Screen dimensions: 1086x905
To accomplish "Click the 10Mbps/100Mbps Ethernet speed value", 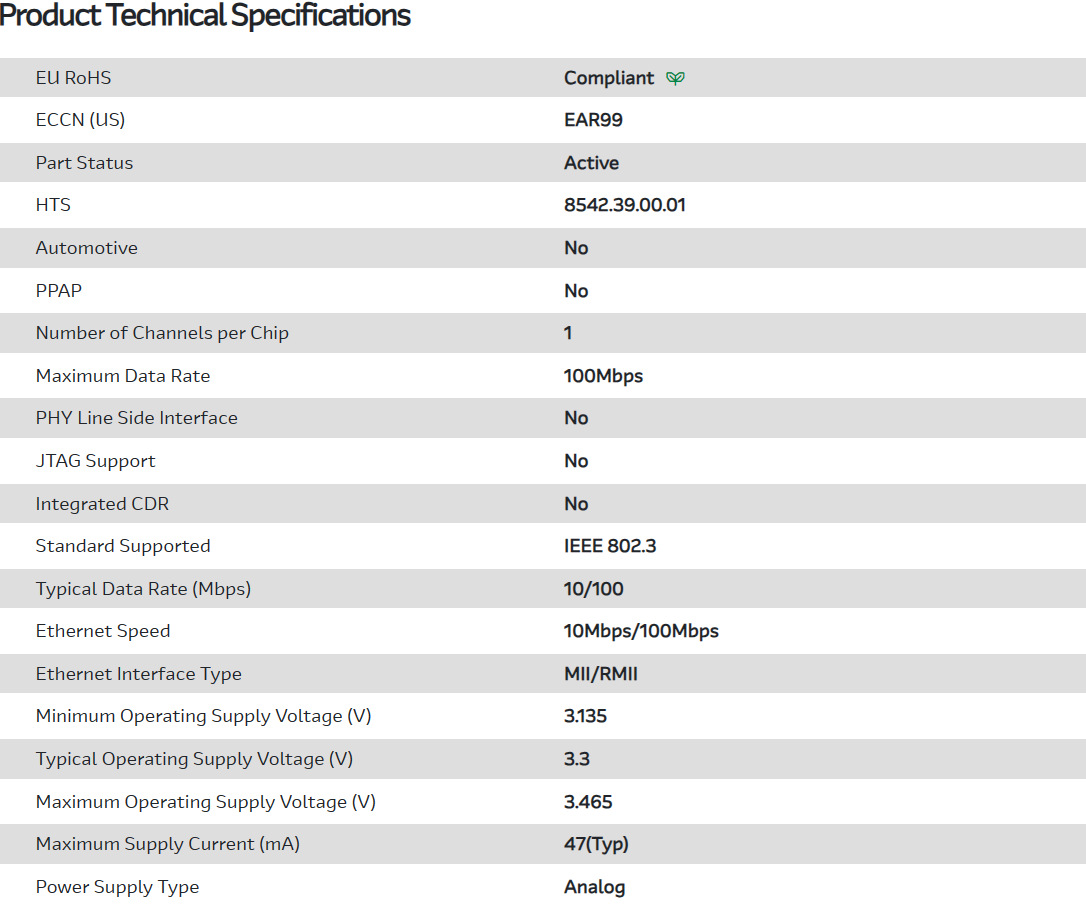I will click(641, 631).
